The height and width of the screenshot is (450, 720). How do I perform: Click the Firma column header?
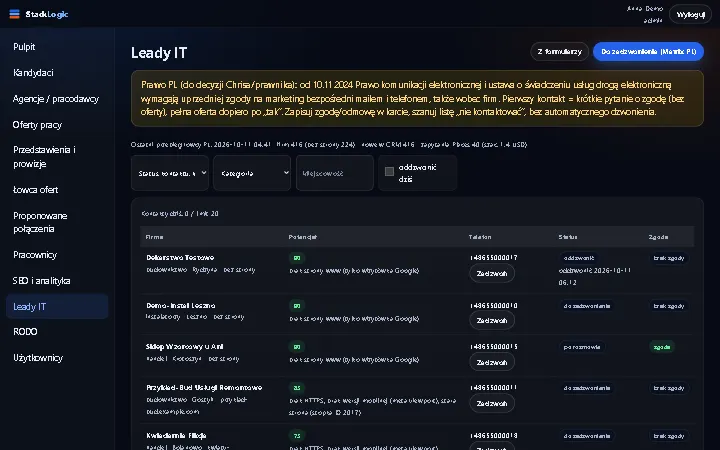click(154, 237)
